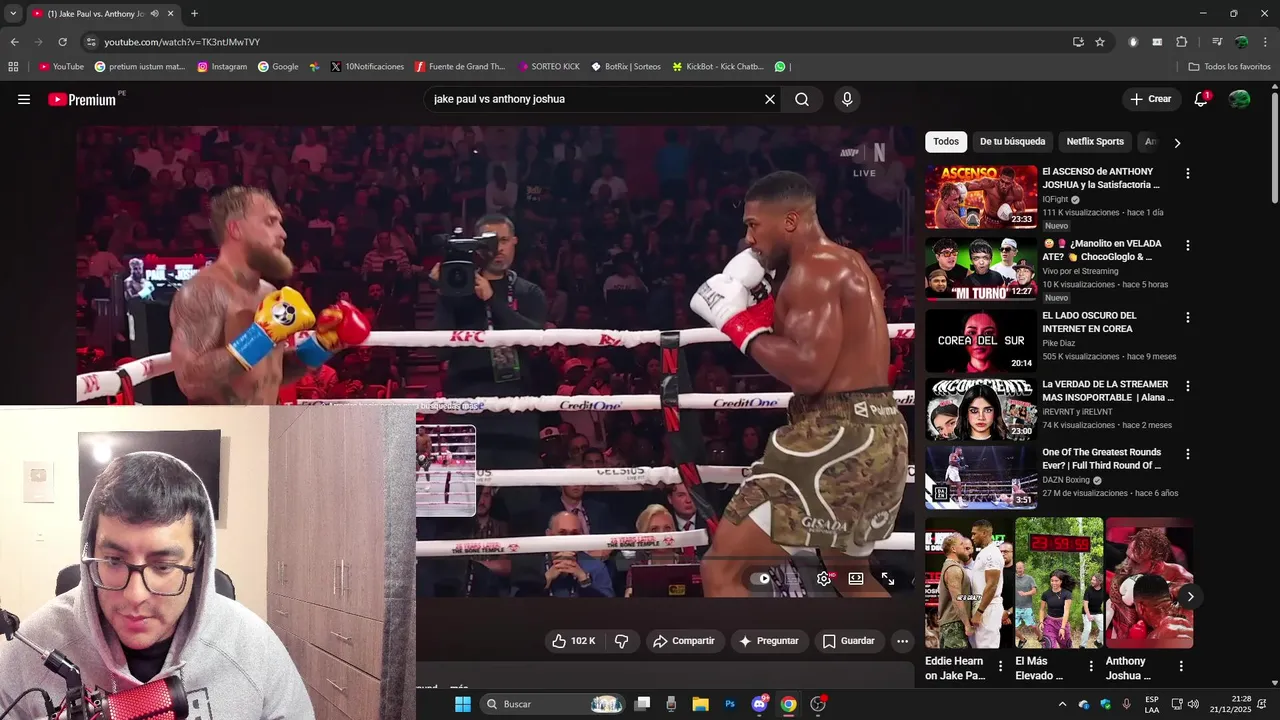
Task: Open the YouTube guide hamburger menu
Action: tap(24, 99)
